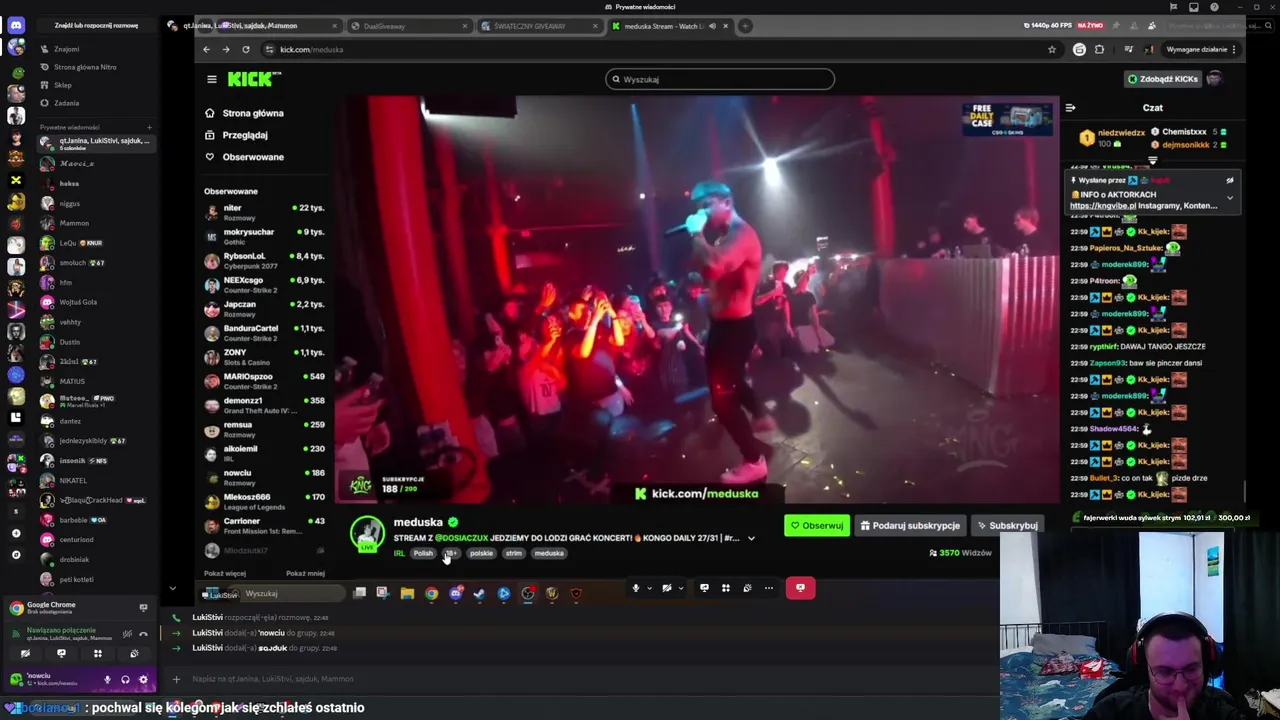Click the green Obserwuj button
The height and width of the screenshot is (720, 1280).
(817, 525)
